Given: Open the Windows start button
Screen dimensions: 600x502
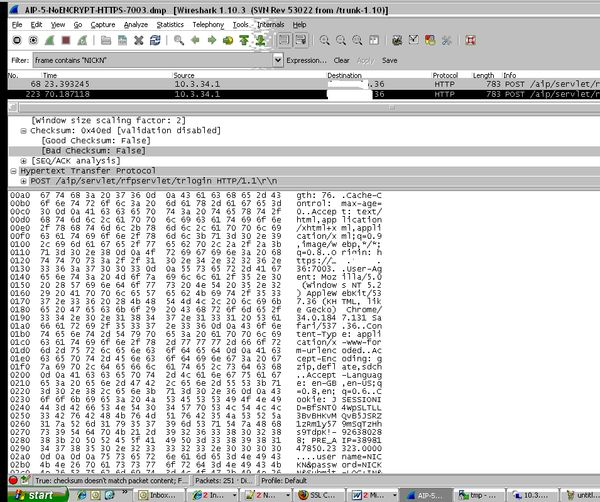Looking at the screenshot, I should pyautogui.click(x=37, y=495).
